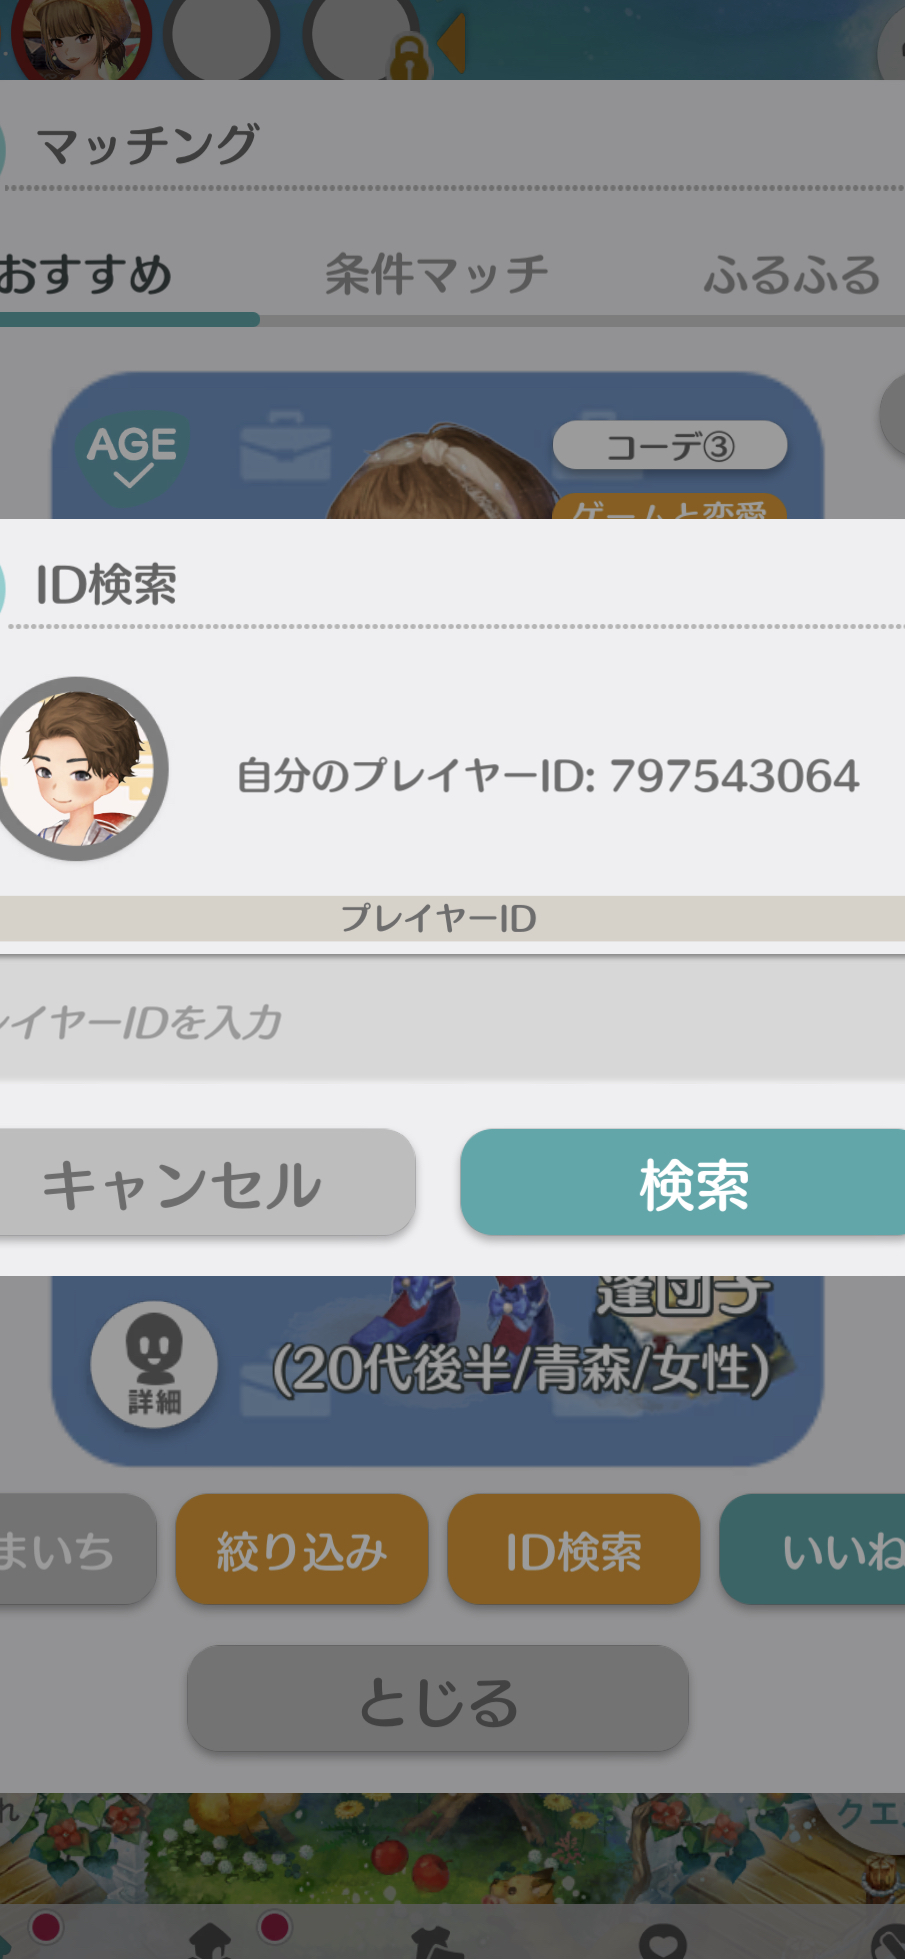Screen dimensions: 905x1959
Task: Select the コーデ③ label
Action: [x=670, y=446]
